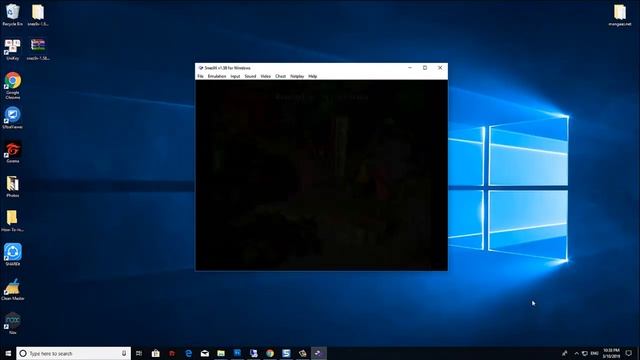This screenshot has width=640, height=360.
Task: Select the snes9x folder icon beside Recycle Bin
Action: [38, 15]
